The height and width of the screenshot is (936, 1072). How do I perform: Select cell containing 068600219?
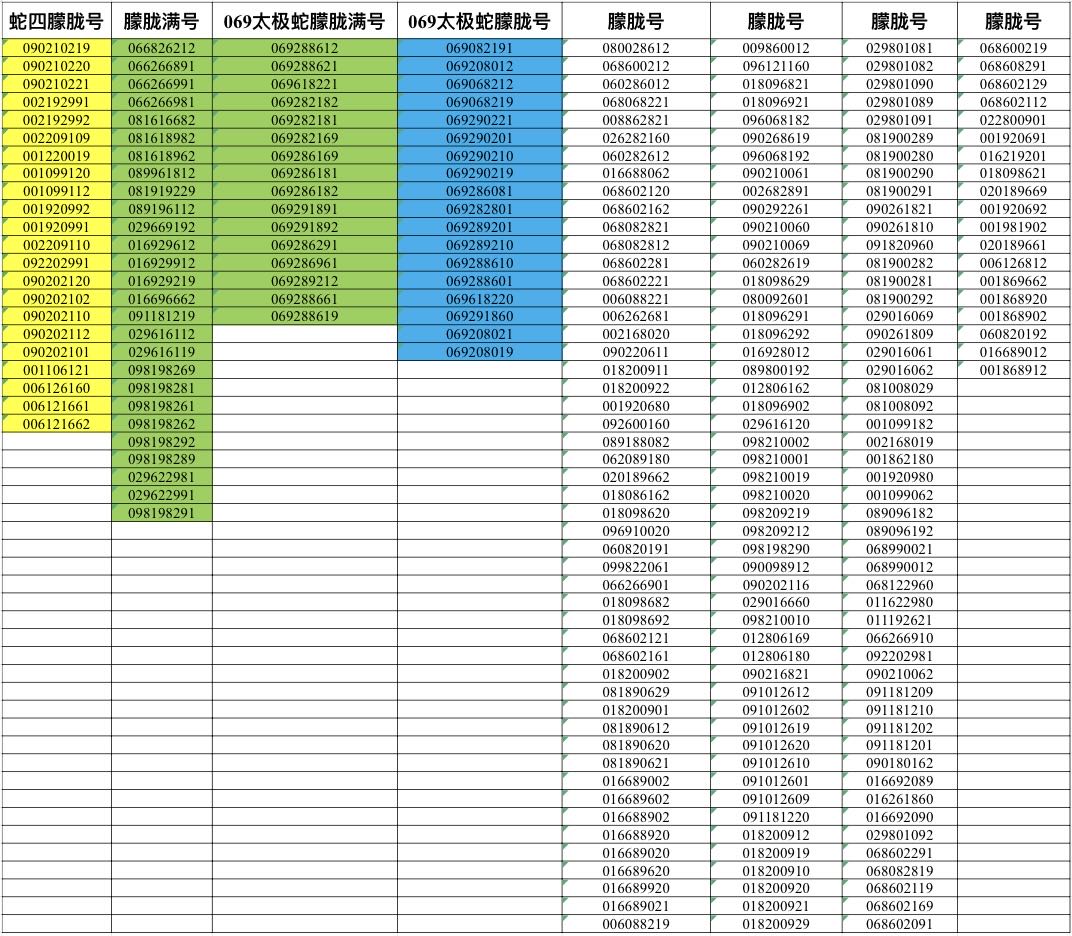pos(1013,48)
